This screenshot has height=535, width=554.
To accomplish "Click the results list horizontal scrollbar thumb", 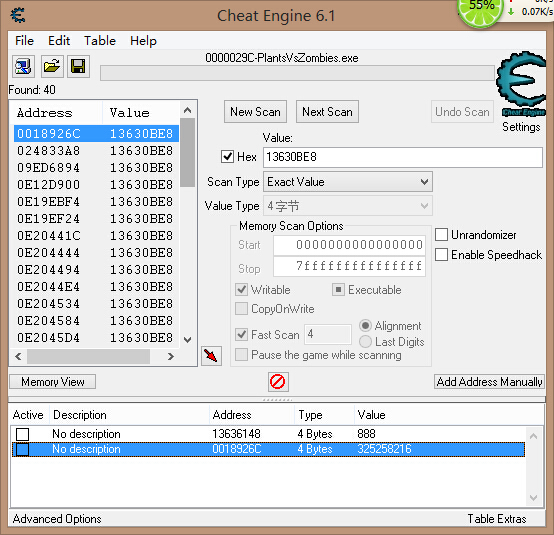I will click(88, 356).
